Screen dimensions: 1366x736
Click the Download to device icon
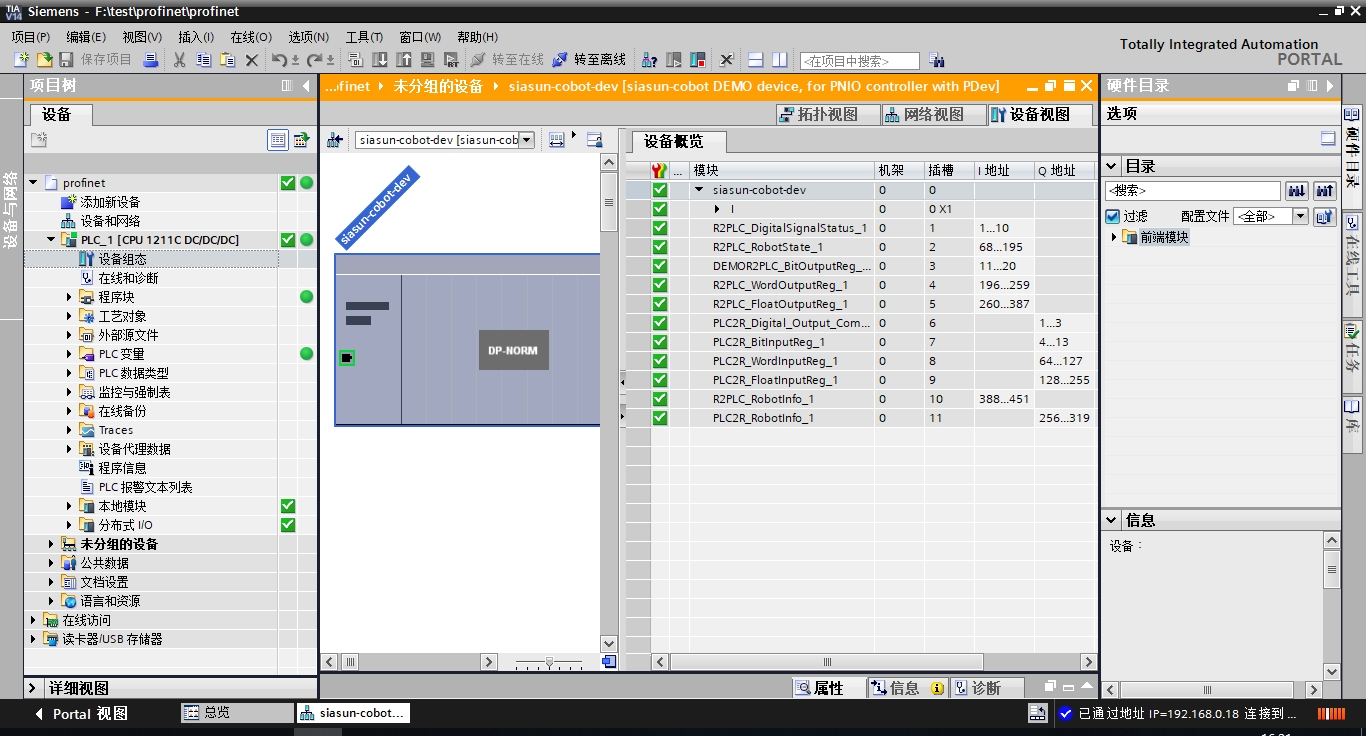click(x=380, y=60)
